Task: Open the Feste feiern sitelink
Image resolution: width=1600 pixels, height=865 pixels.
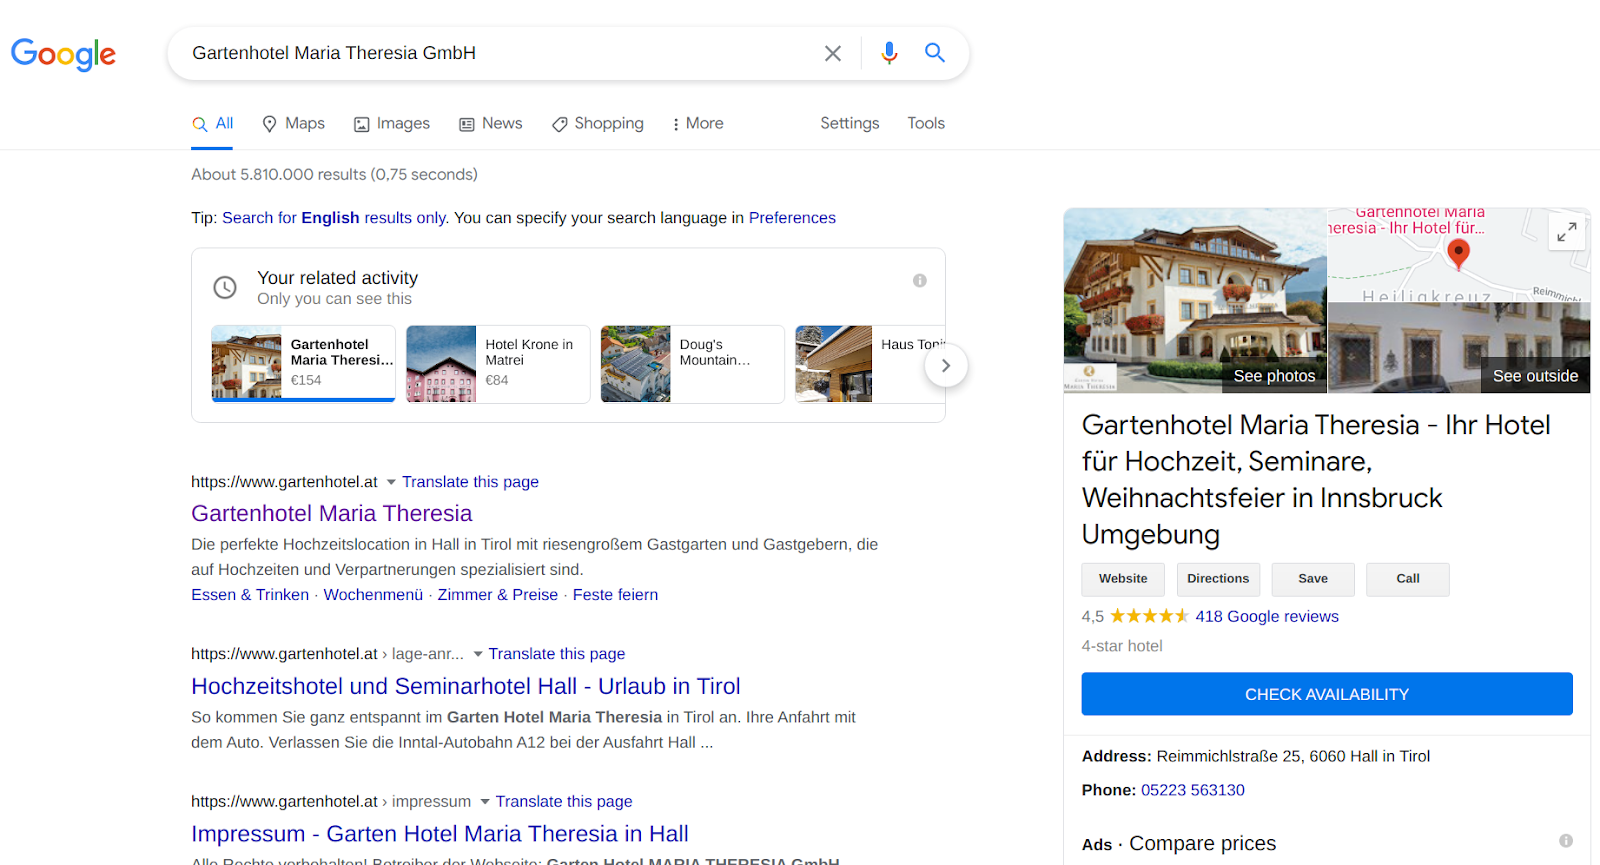Action: (x=616, y=595)
